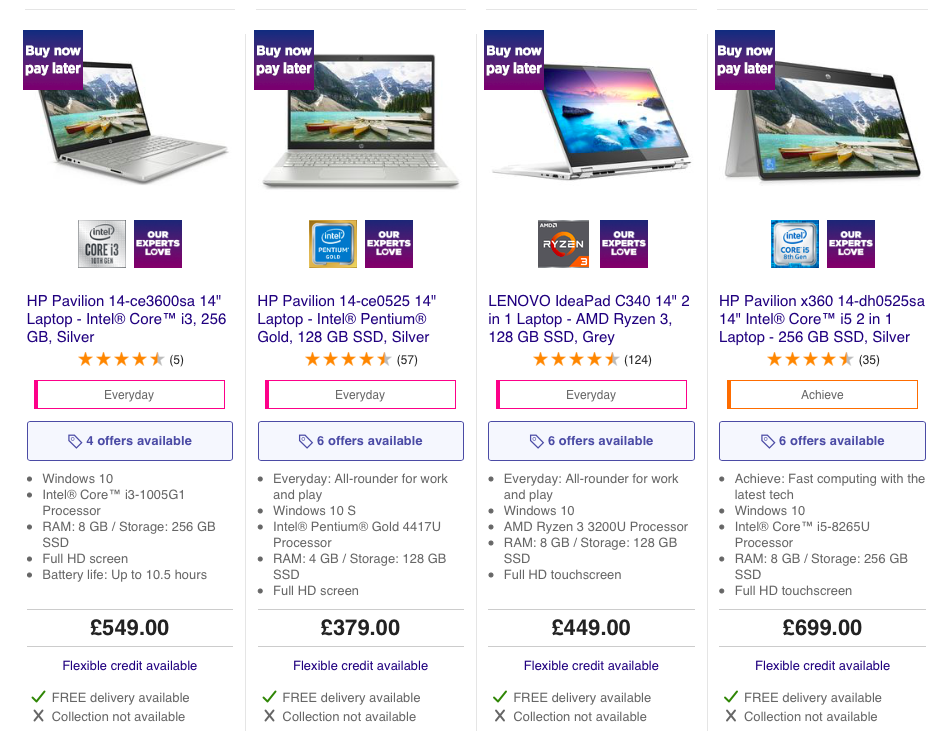Click the AMD Ryzen 3 badge icon

[564, 244]
